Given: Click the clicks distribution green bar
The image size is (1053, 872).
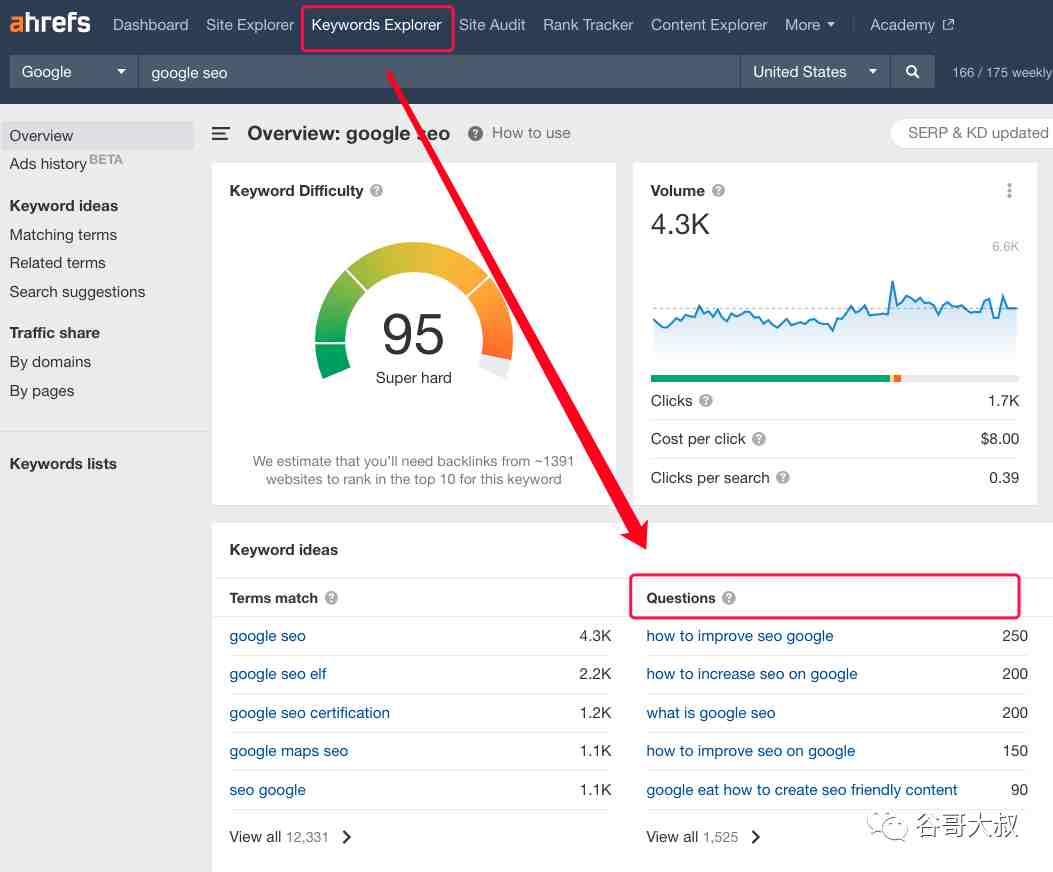Looking at the screenshot, I should pyautogui.click(x=770, y=379).
